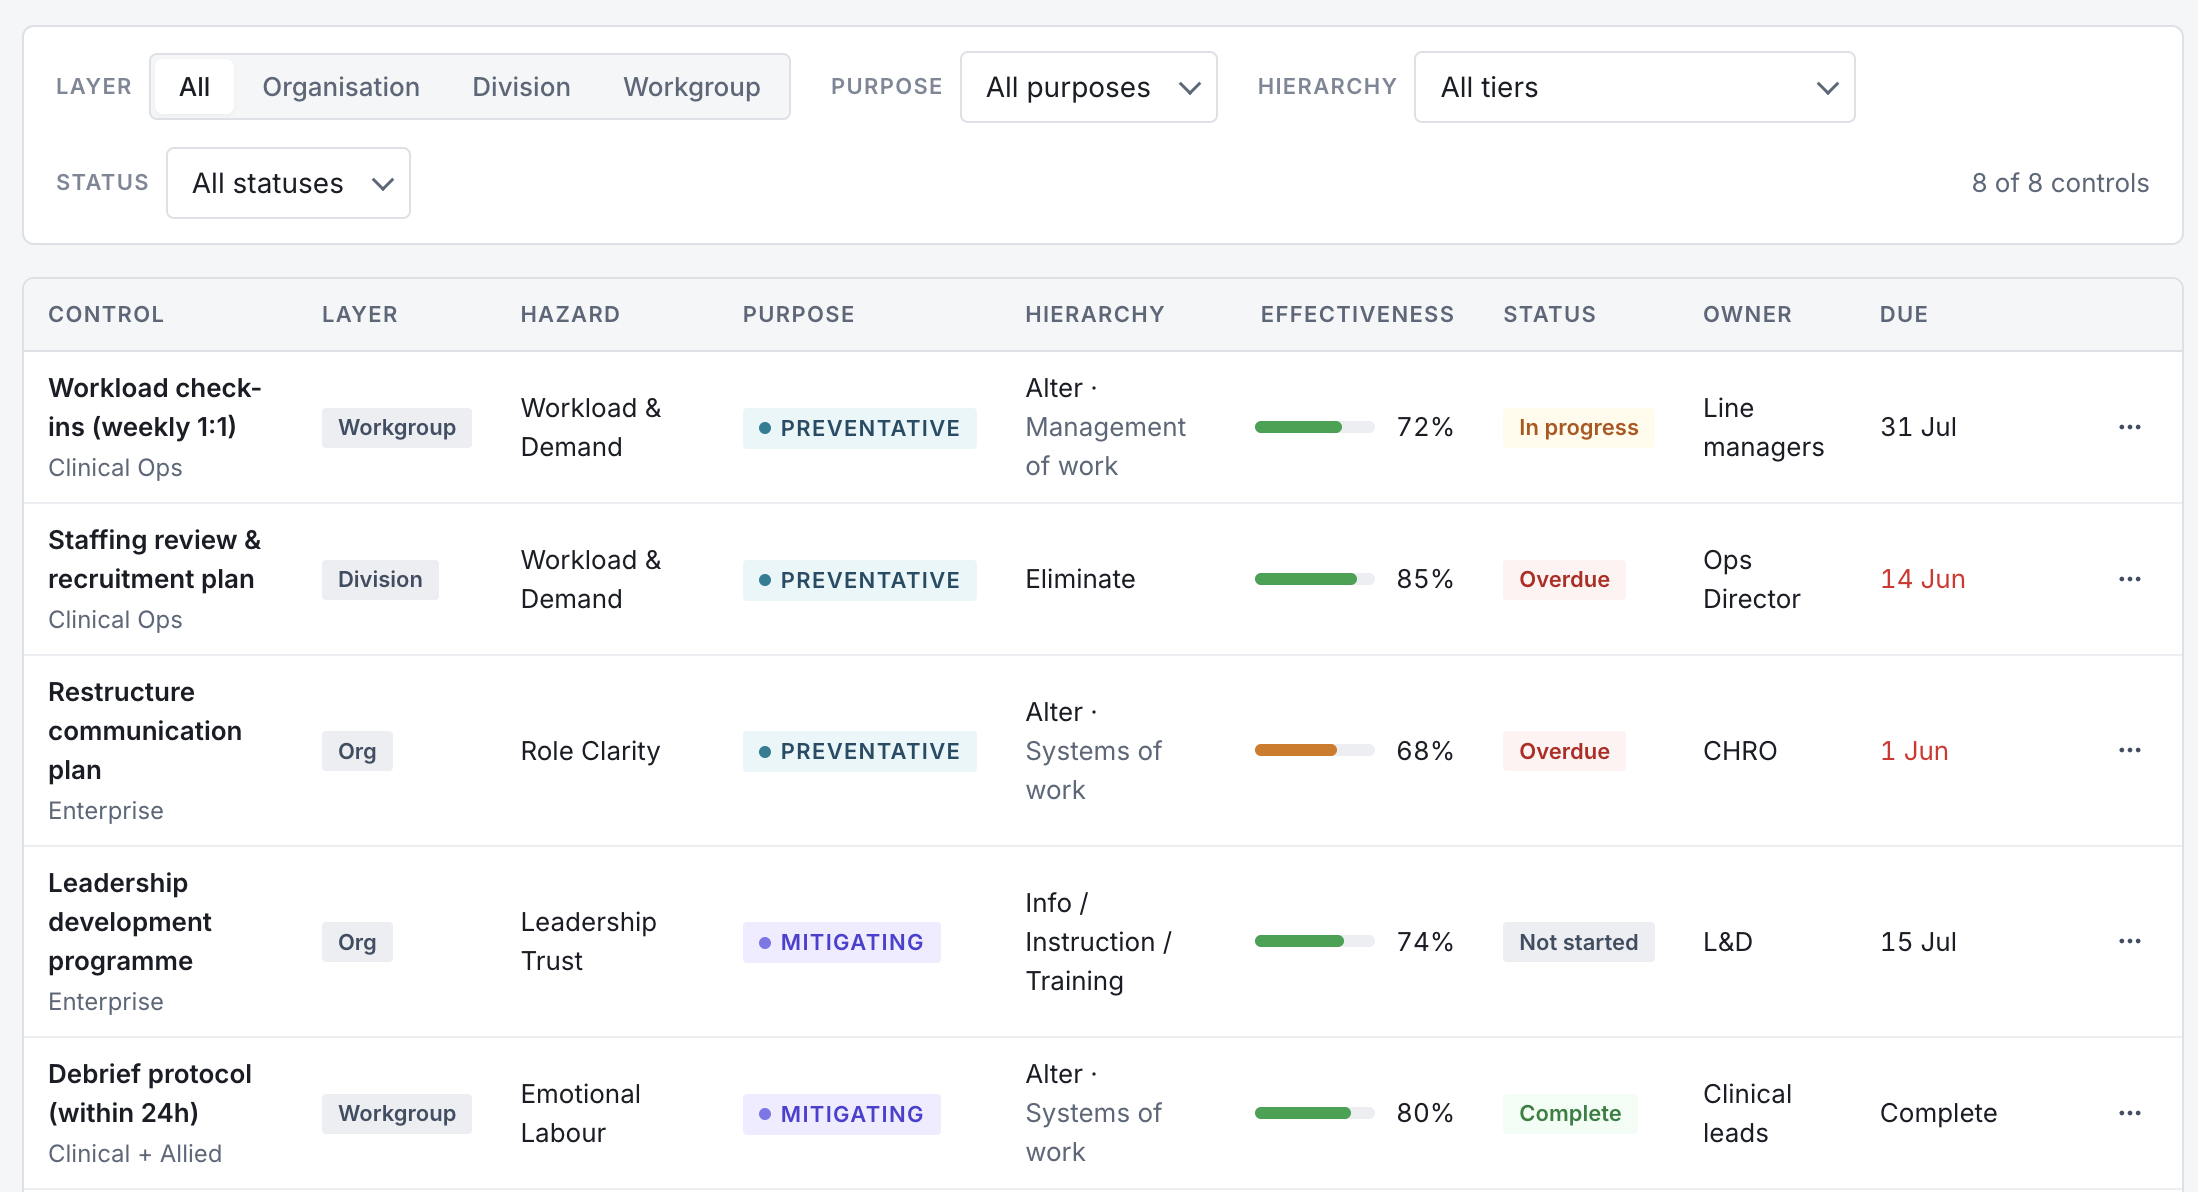This screenshot has width=2198, height=1192.
Task: Sort by Status column header
Action: tap(1549, 314)
